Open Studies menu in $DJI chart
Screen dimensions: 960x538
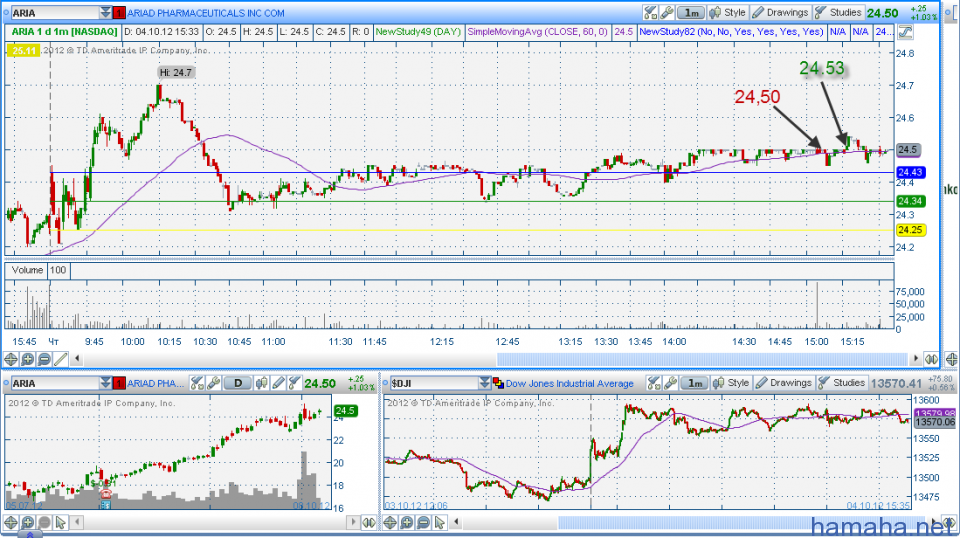[842, 383]
